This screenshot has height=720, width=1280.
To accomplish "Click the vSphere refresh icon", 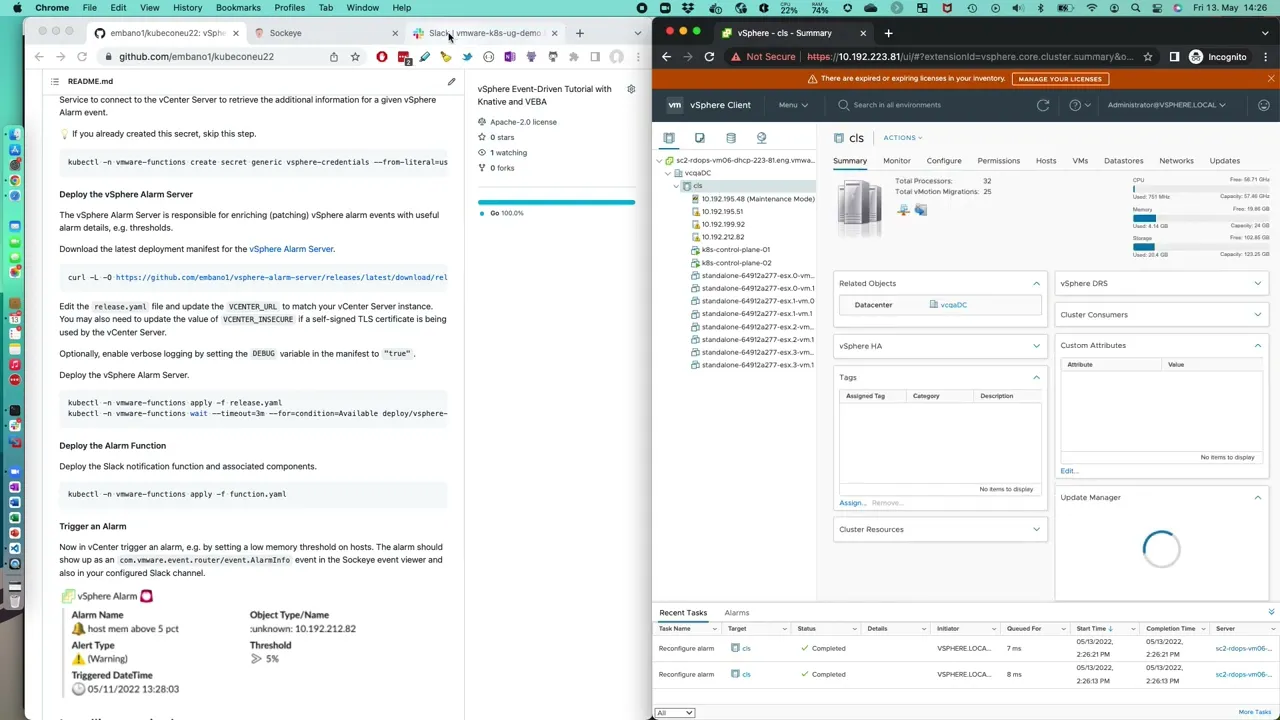I will pyautogui.click(x=1043, y=105).
